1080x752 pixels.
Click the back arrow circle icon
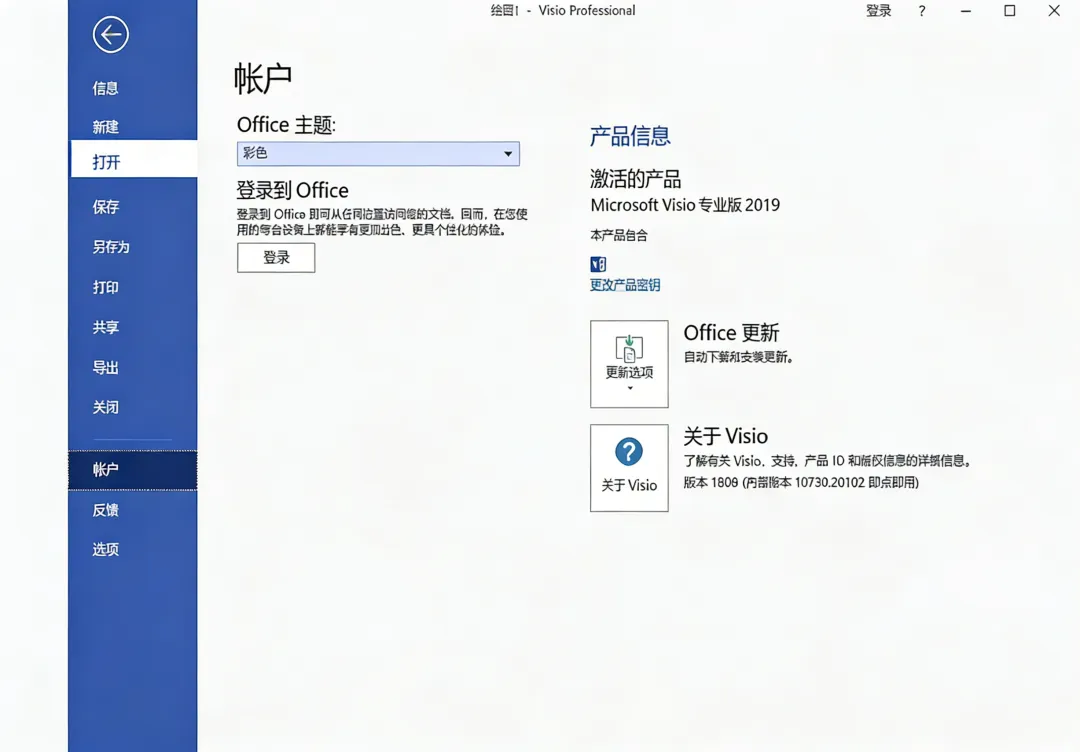click(110, 34)
